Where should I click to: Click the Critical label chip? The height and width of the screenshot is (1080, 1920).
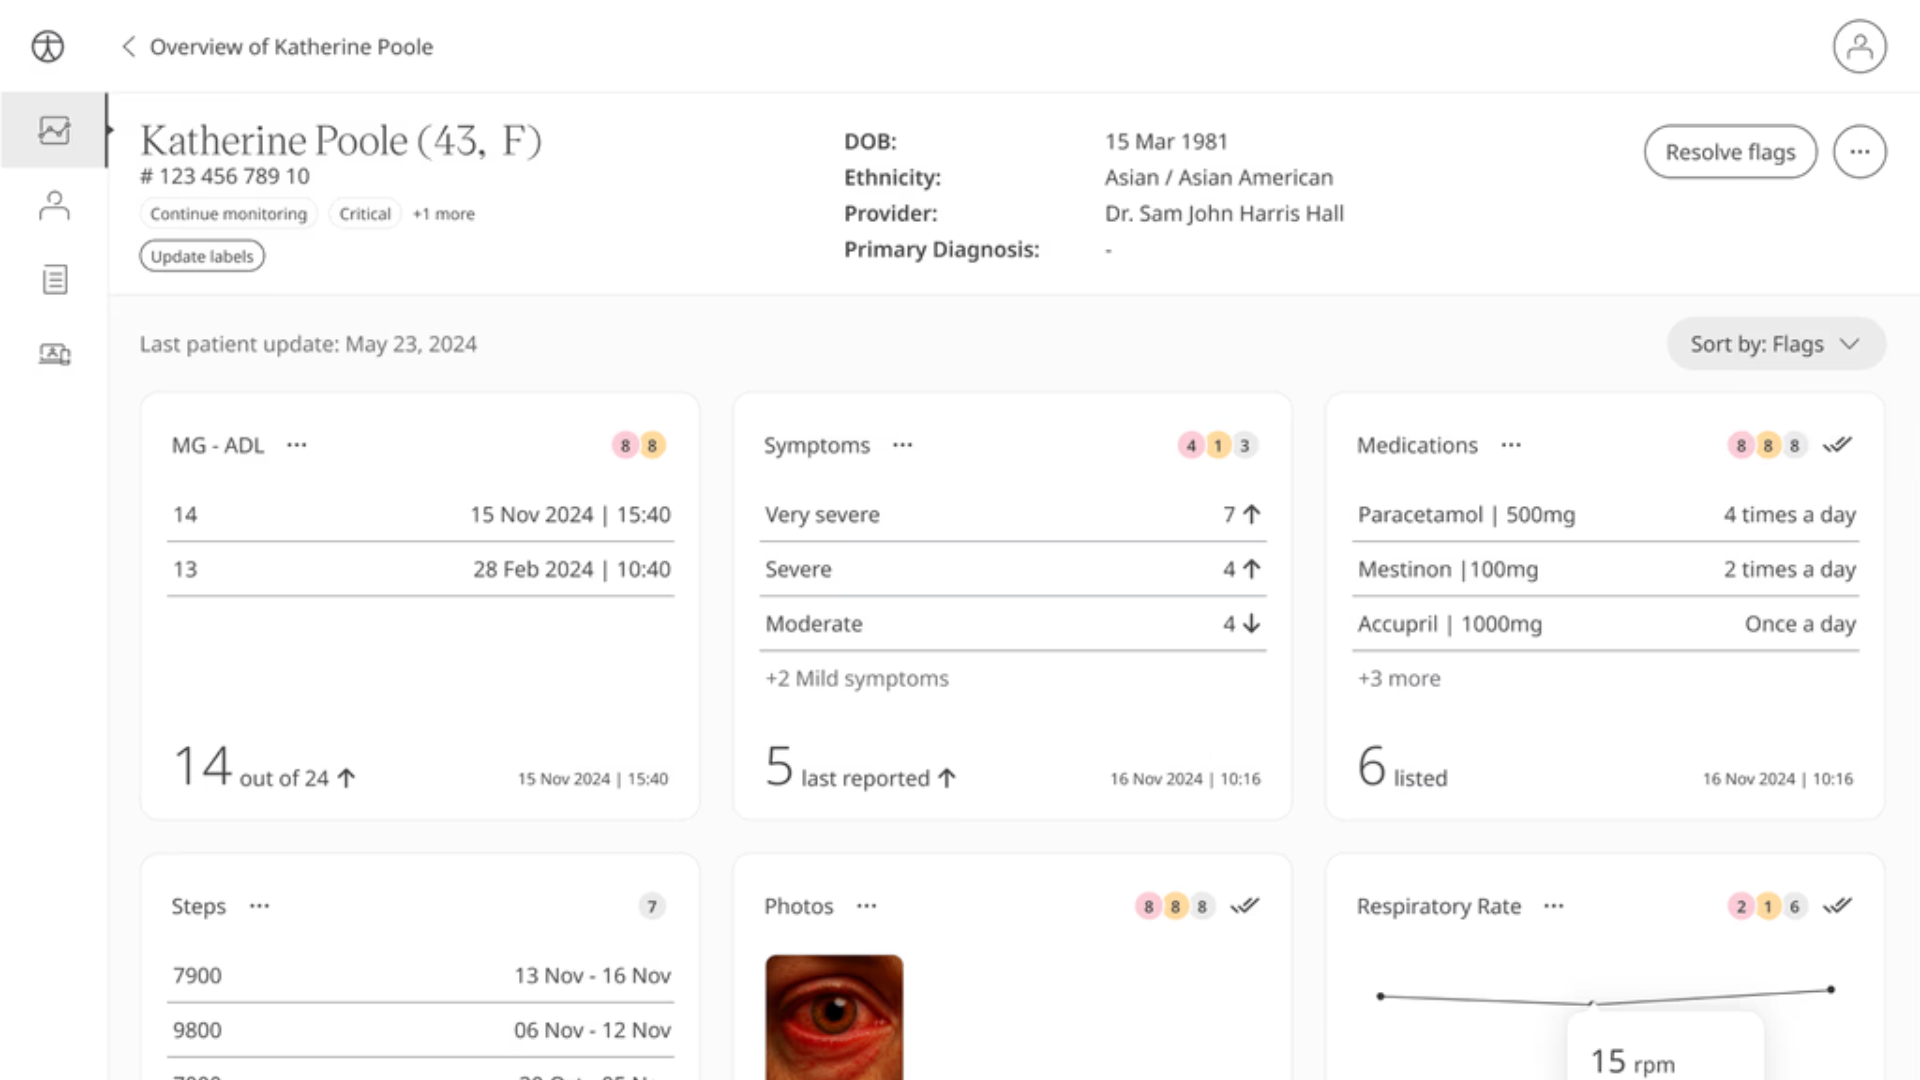[x=365, y=214]
